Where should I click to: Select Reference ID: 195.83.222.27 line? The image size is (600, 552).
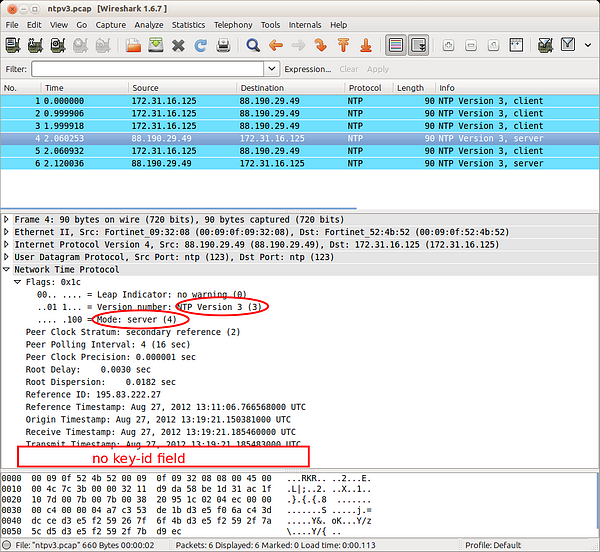point(93,394)
